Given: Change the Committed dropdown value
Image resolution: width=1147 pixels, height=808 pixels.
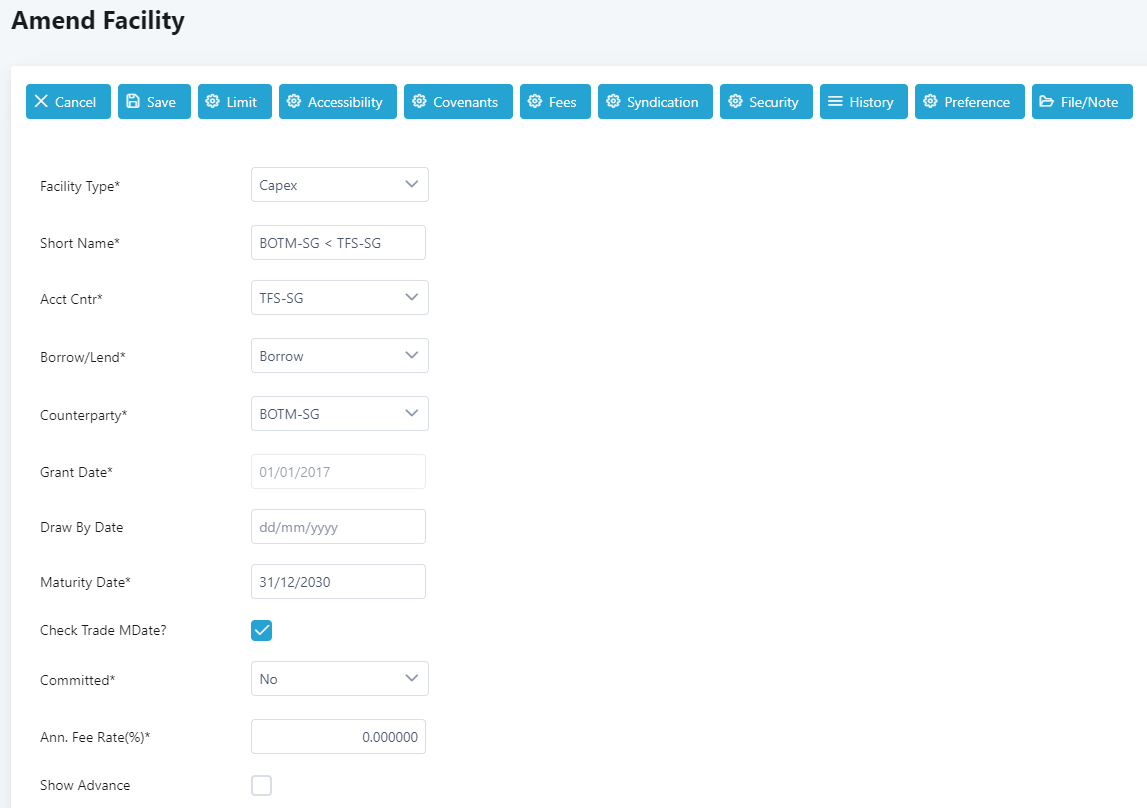Looking at the screenshot, I should [339, 679].
